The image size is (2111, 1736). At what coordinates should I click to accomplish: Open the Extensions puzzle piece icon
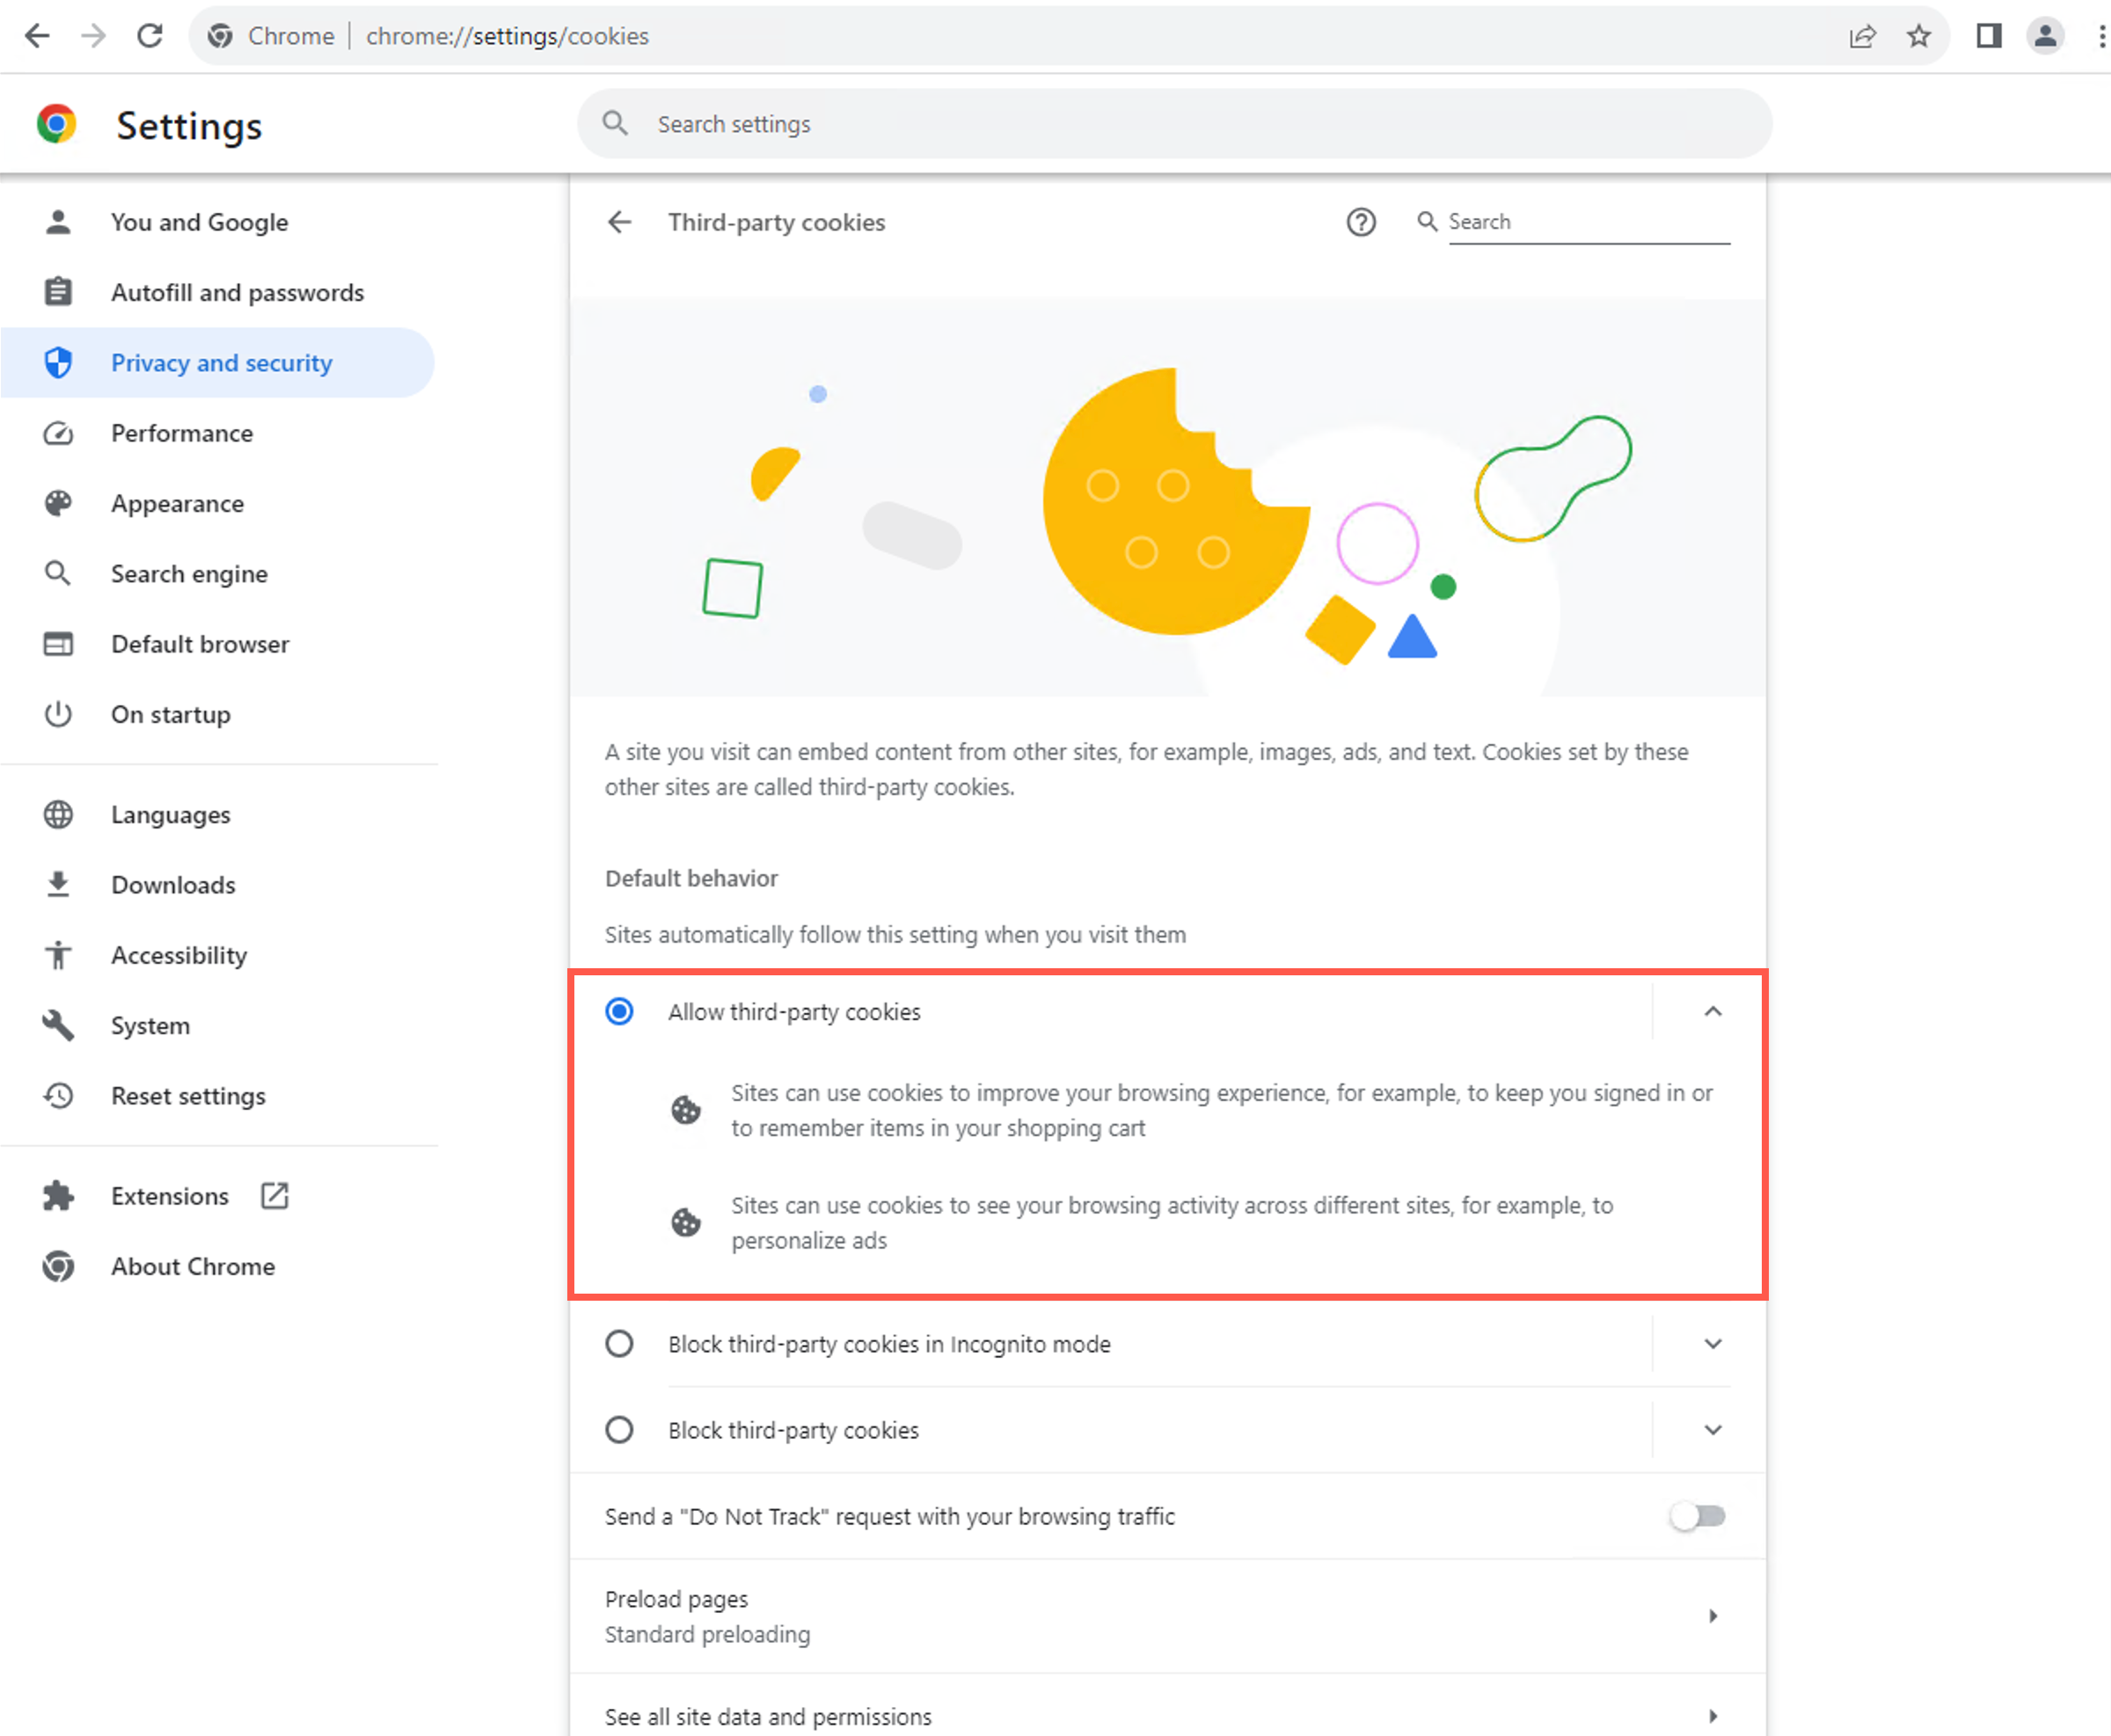click(x=59, y=1195)
